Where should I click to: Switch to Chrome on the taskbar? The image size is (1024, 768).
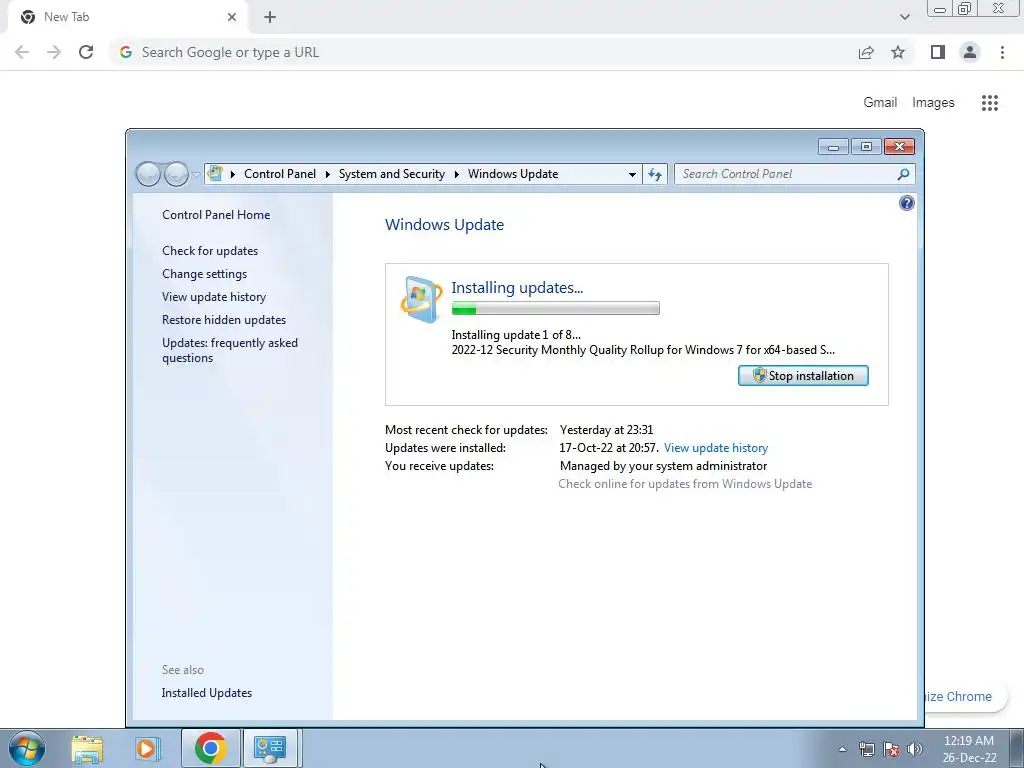point(210,748)
